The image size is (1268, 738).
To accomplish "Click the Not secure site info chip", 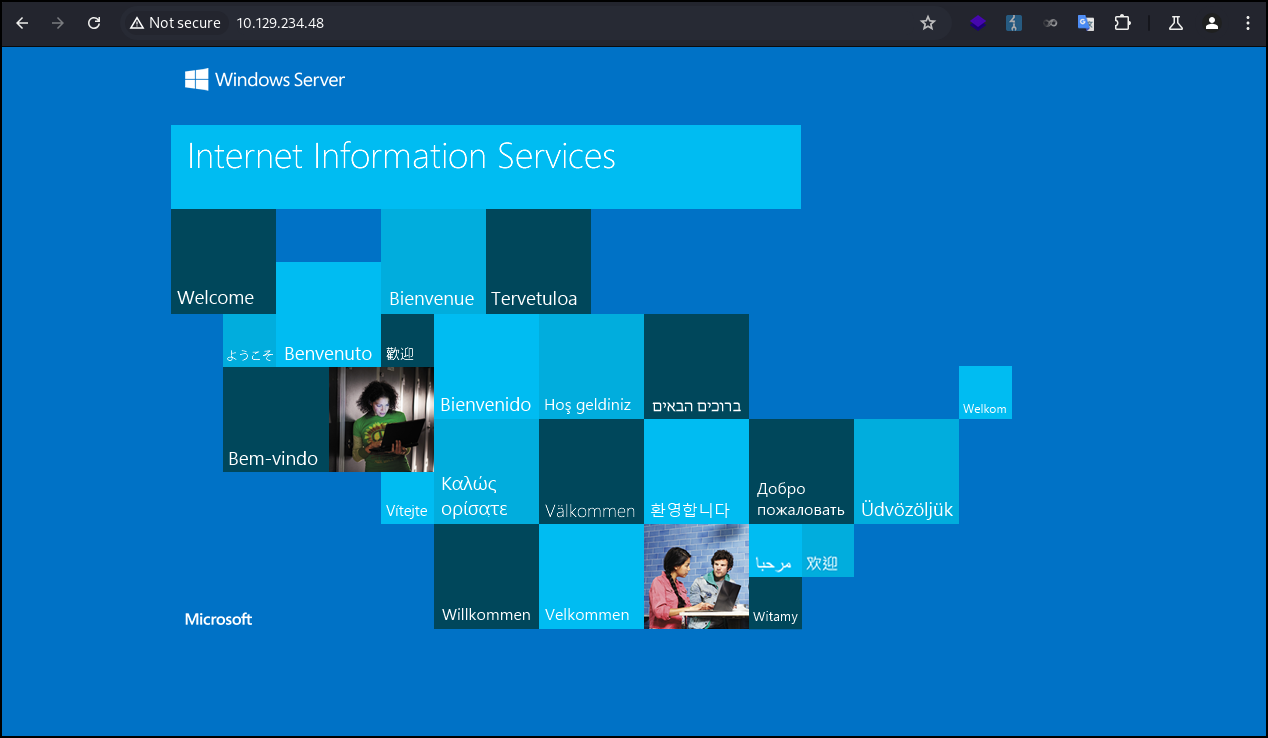I will 175,23.
